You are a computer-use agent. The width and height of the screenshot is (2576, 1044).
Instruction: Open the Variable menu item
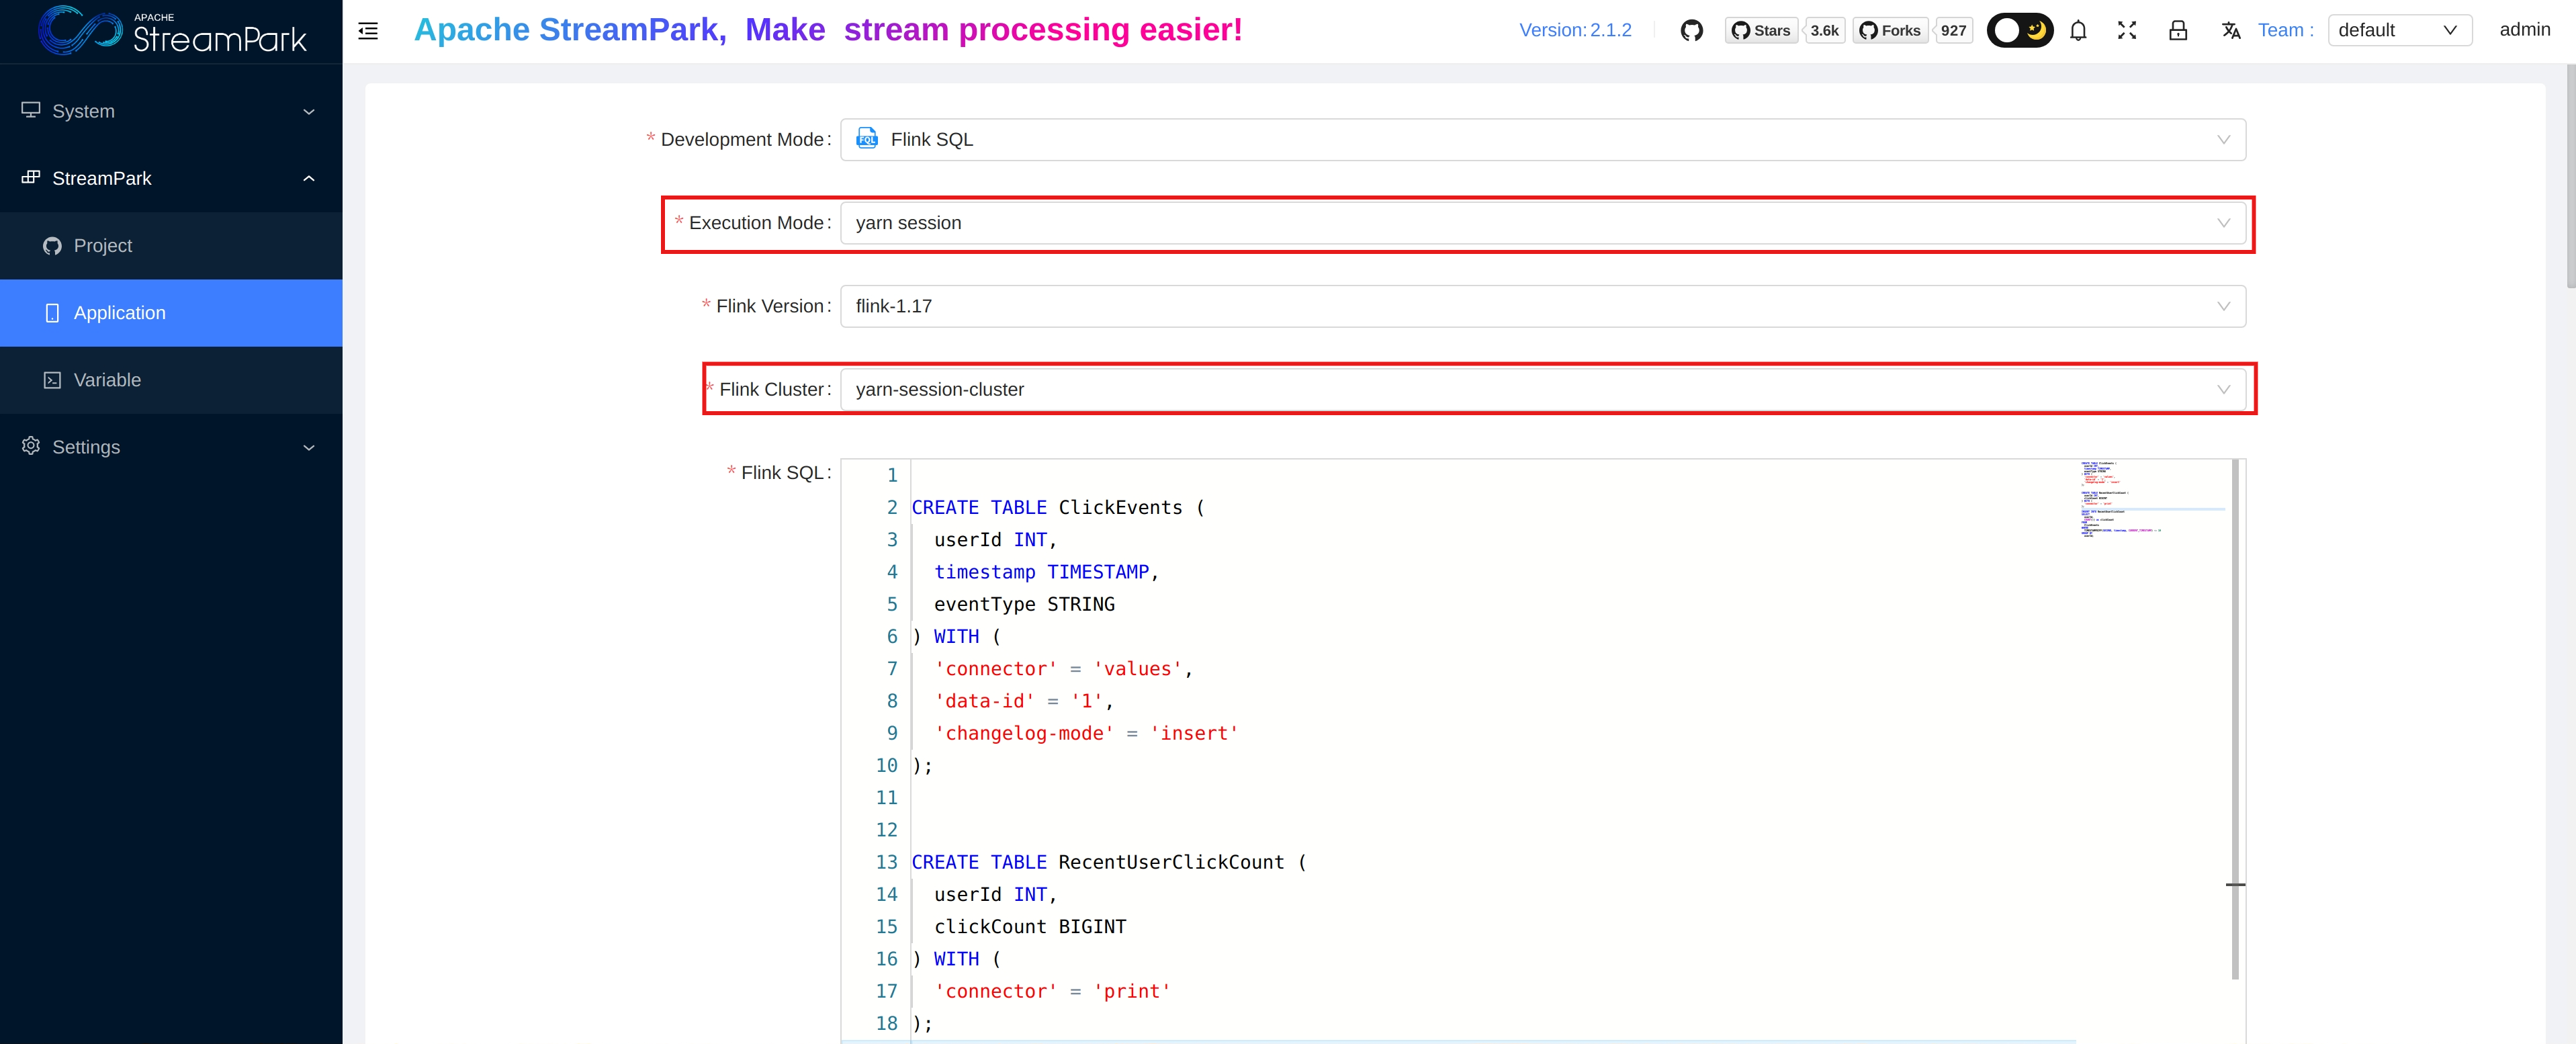tap(107, 380)
